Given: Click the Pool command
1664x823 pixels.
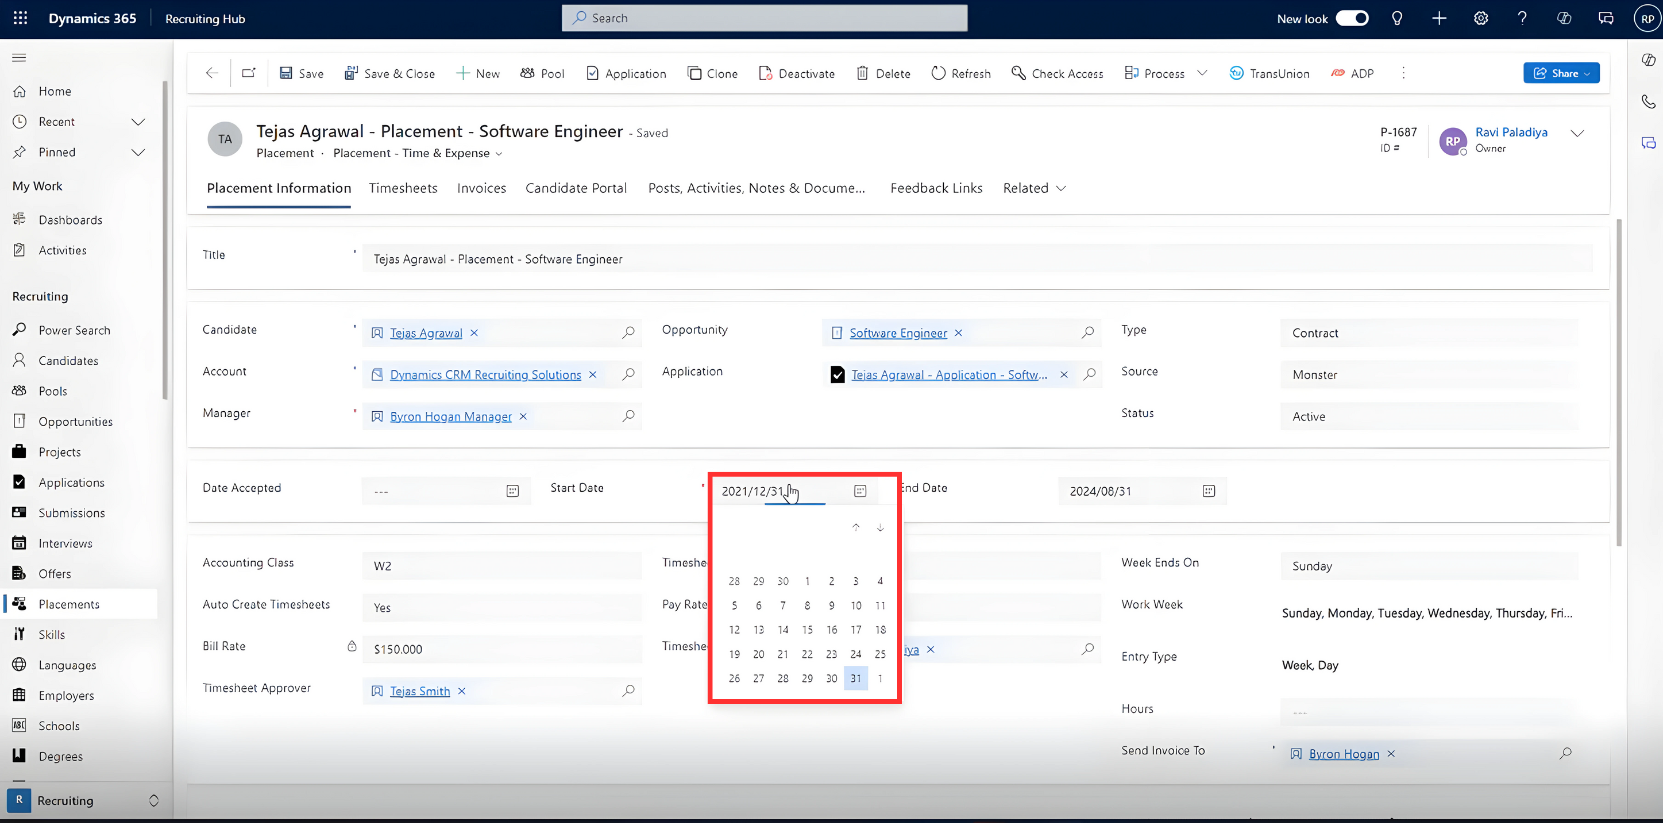Looking at the screenshot, I should [542, 73].
